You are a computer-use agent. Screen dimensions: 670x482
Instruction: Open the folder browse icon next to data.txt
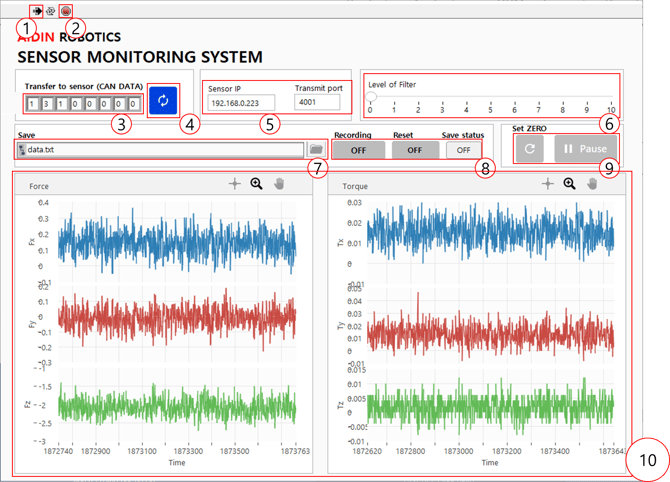[x=315, y=150]
